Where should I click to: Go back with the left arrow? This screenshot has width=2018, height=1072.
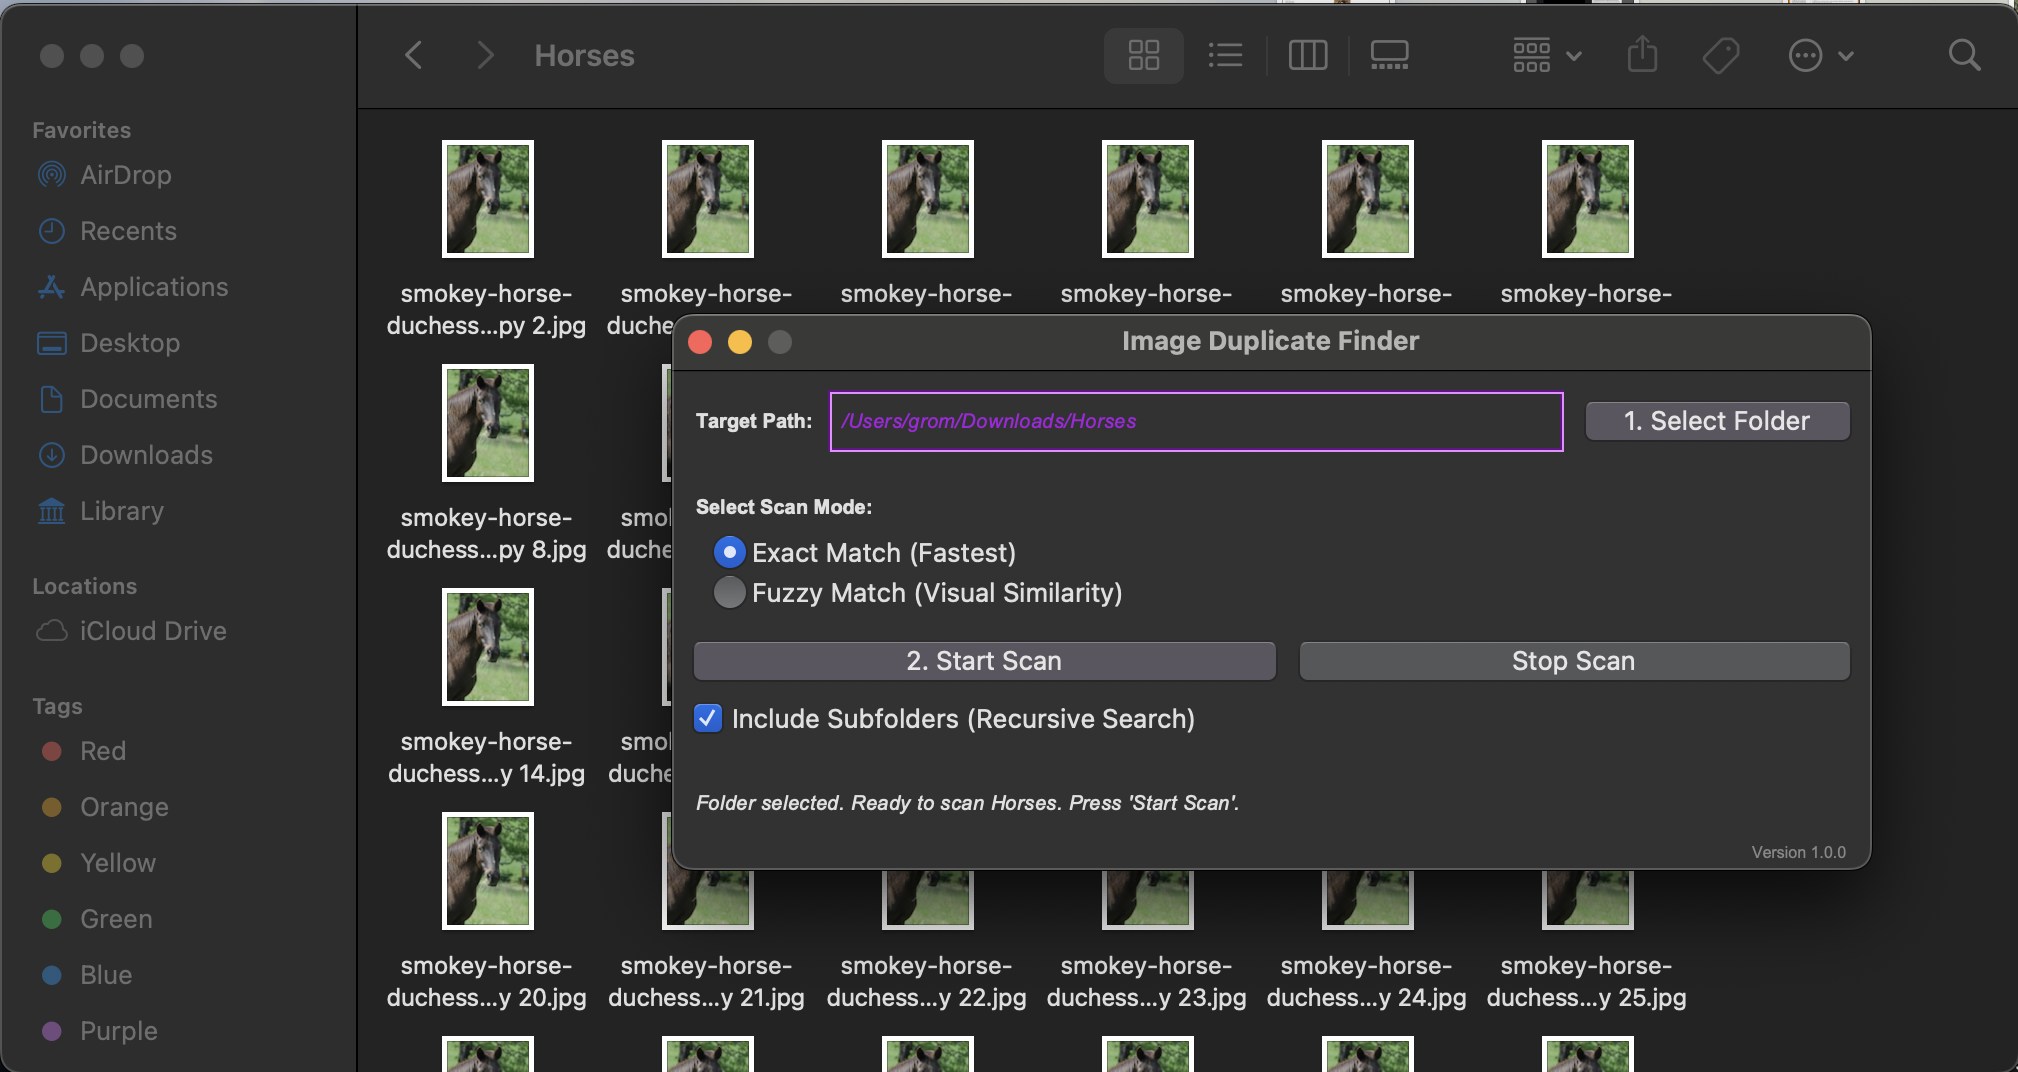[x=414, y=55]
